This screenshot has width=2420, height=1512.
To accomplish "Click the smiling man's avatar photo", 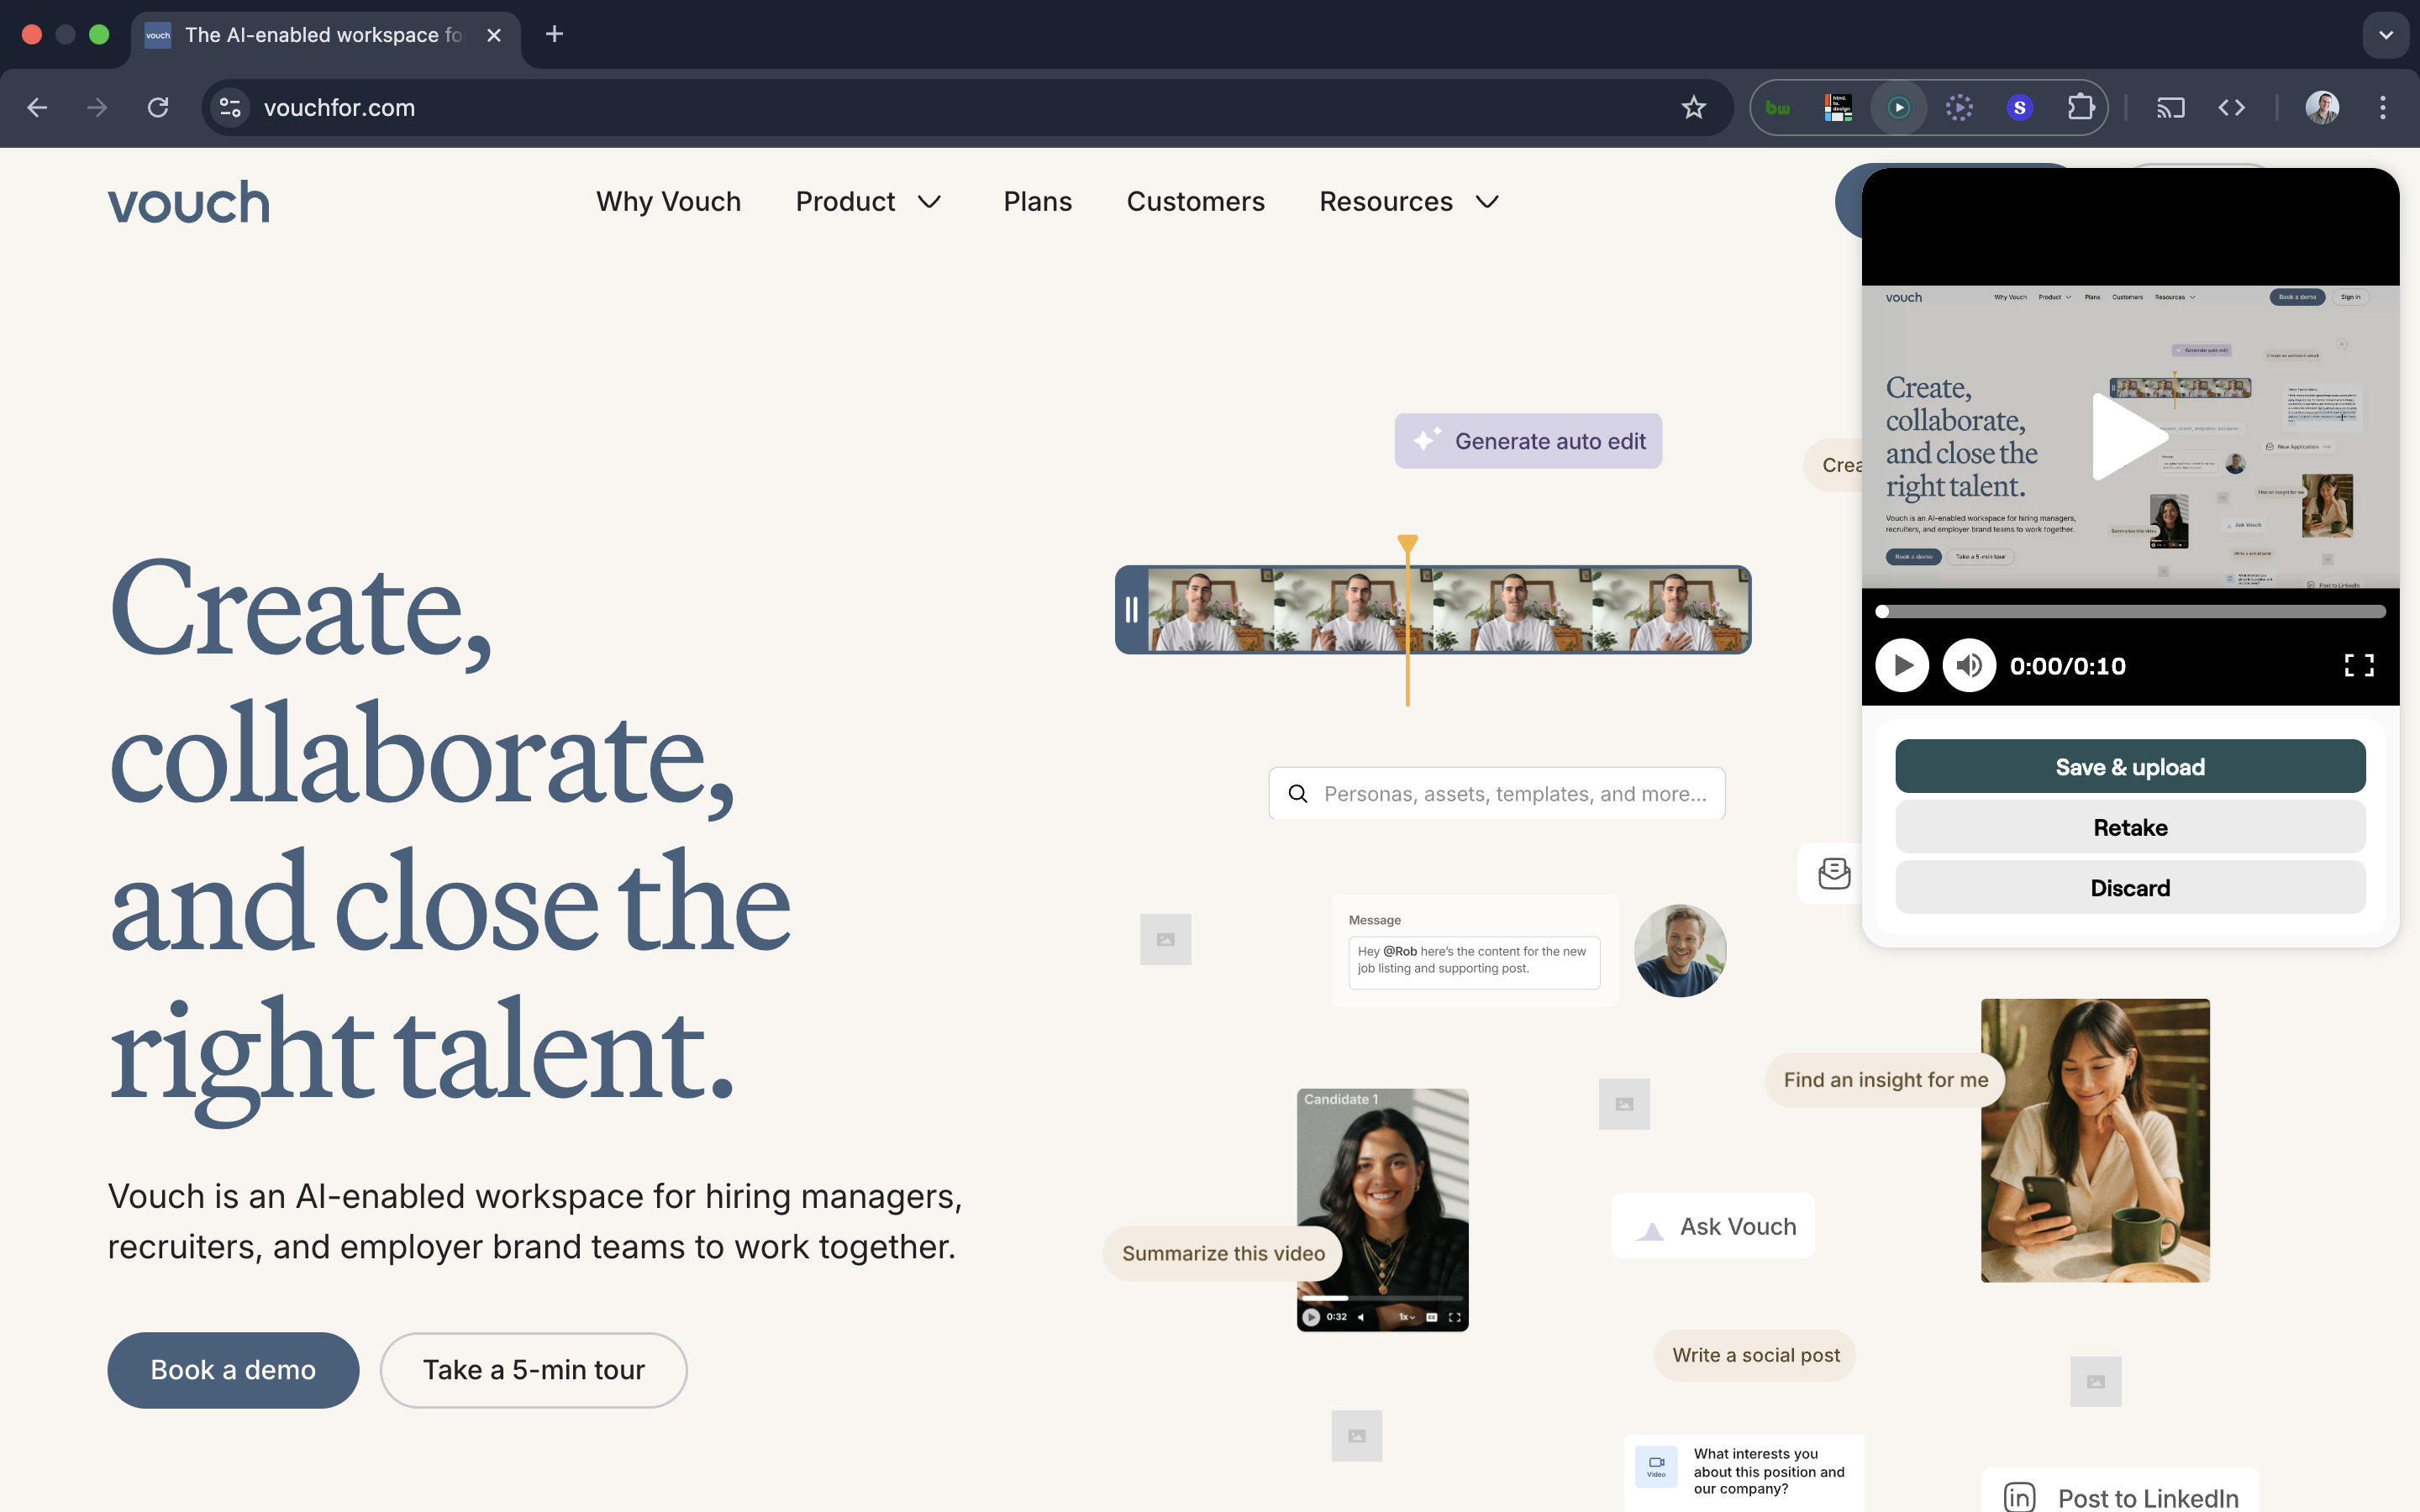I will (x=1680, y=951).
